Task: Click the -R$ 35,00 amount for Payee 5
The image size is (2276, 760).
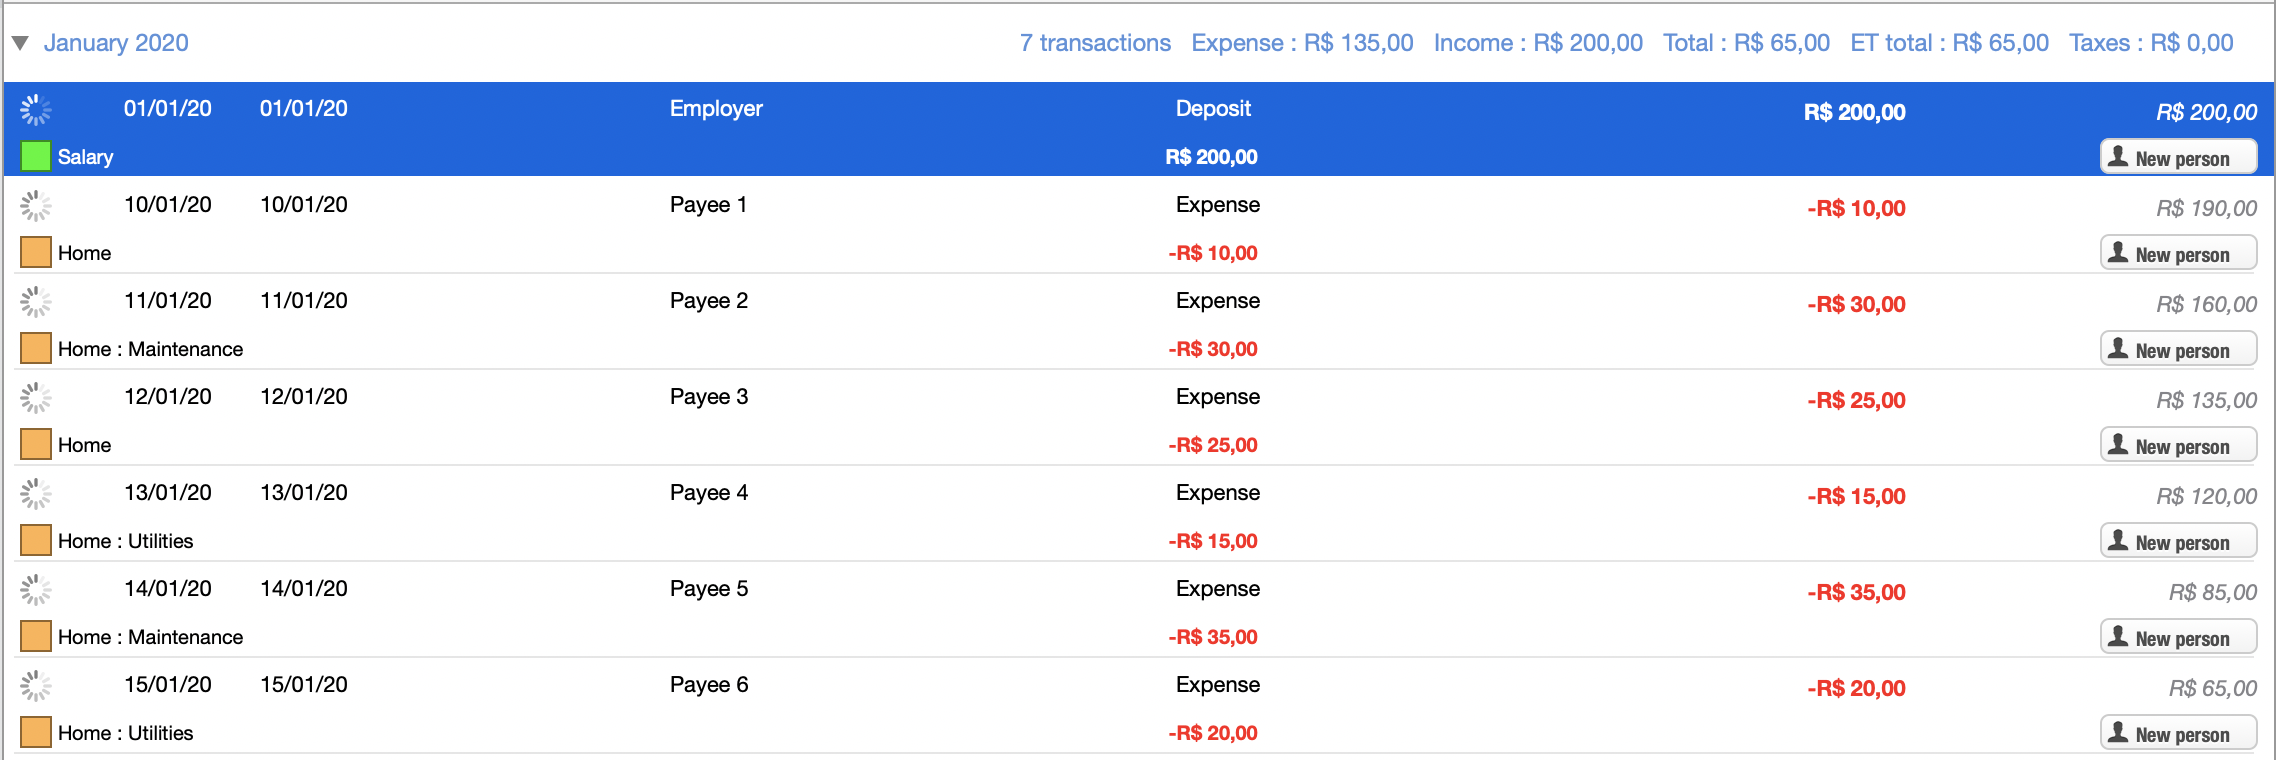Action: (1855, 592)
